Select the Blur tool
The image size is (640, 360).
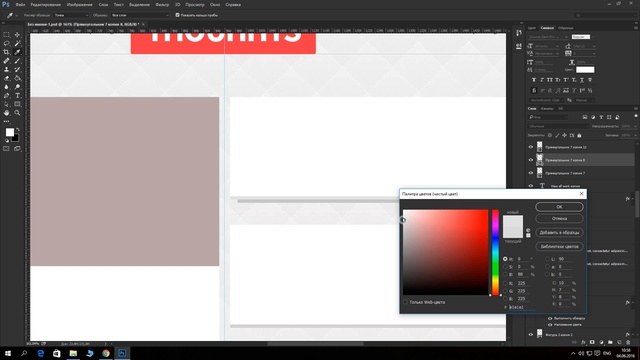[x=7, y=87]
